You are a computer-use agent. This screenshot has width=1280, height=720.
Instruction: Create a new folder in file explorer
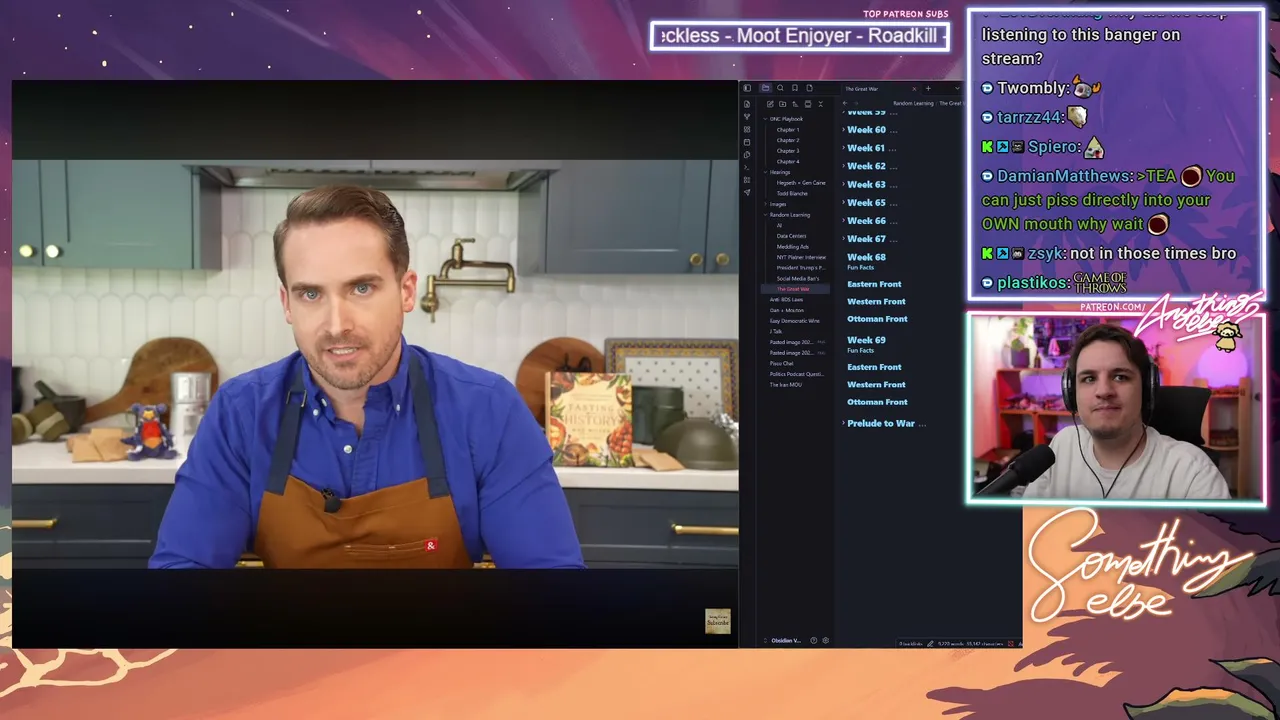tap(782, 104)
